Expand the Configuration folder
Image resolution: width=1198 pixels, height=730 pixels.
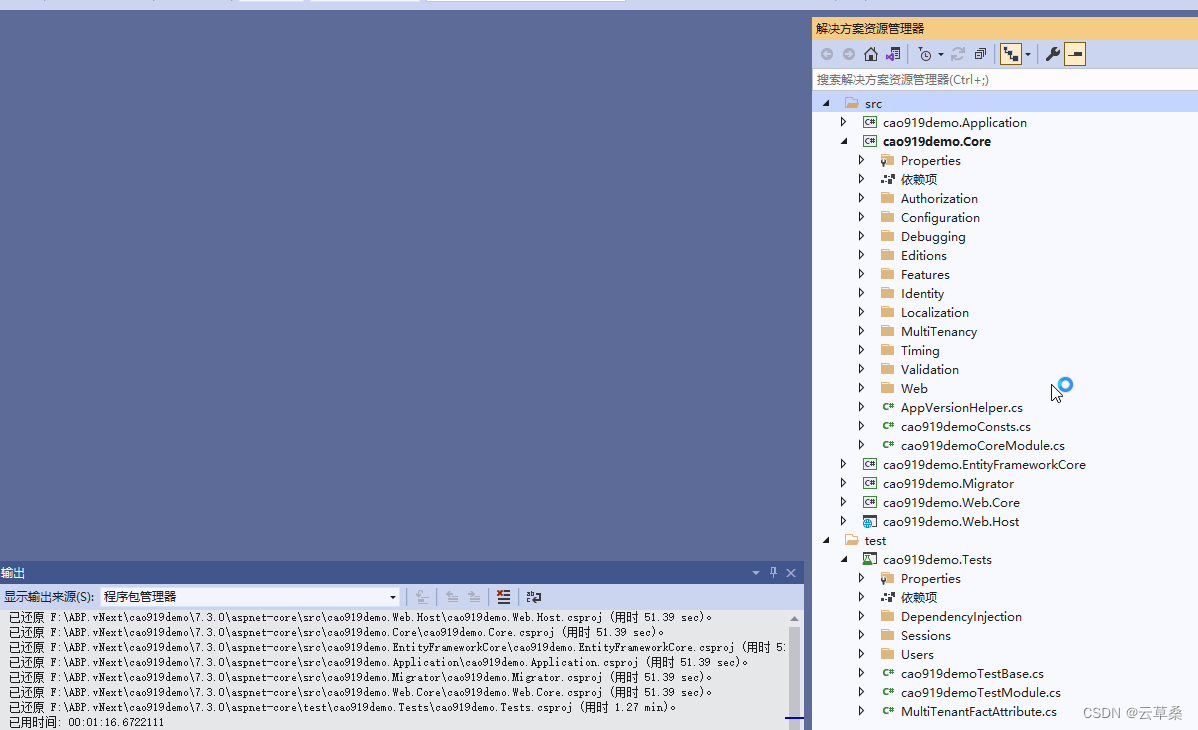(x=861, y=217)
